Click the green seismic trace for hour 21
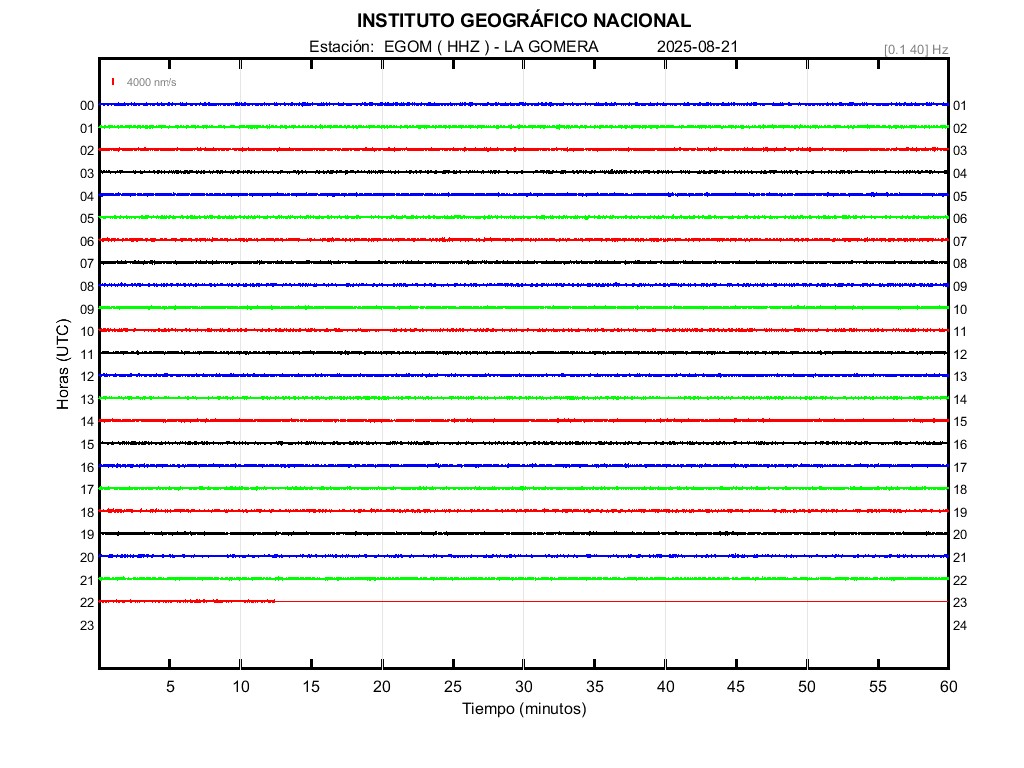Screen dimensions: 1024x768 [x=524, y=579]
